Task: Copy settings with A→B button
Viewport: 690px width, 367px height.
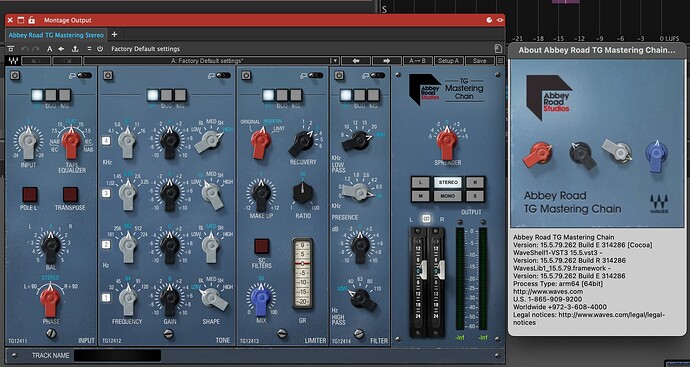Action: 418,61
